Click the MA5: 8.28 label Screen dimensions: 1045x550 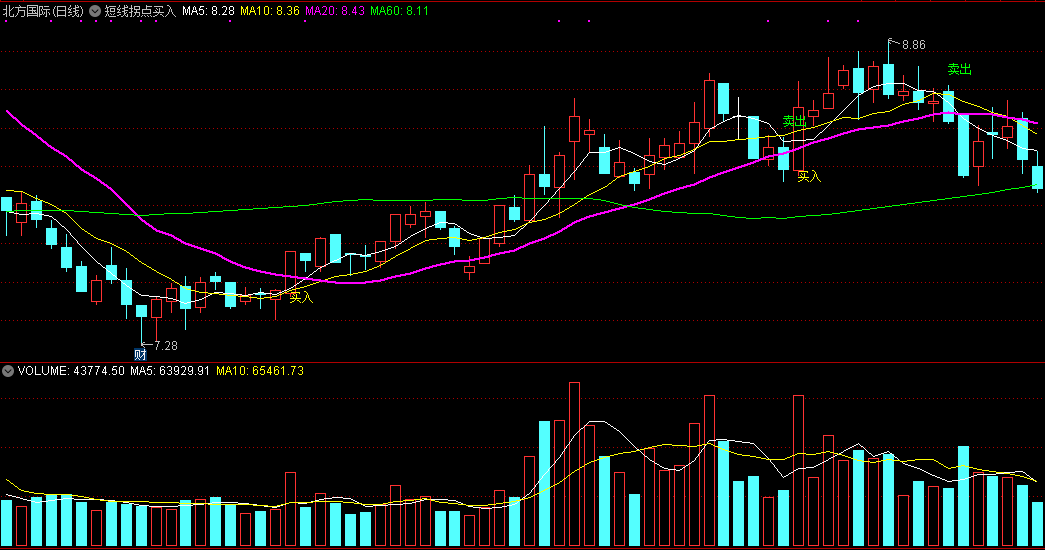208,11
